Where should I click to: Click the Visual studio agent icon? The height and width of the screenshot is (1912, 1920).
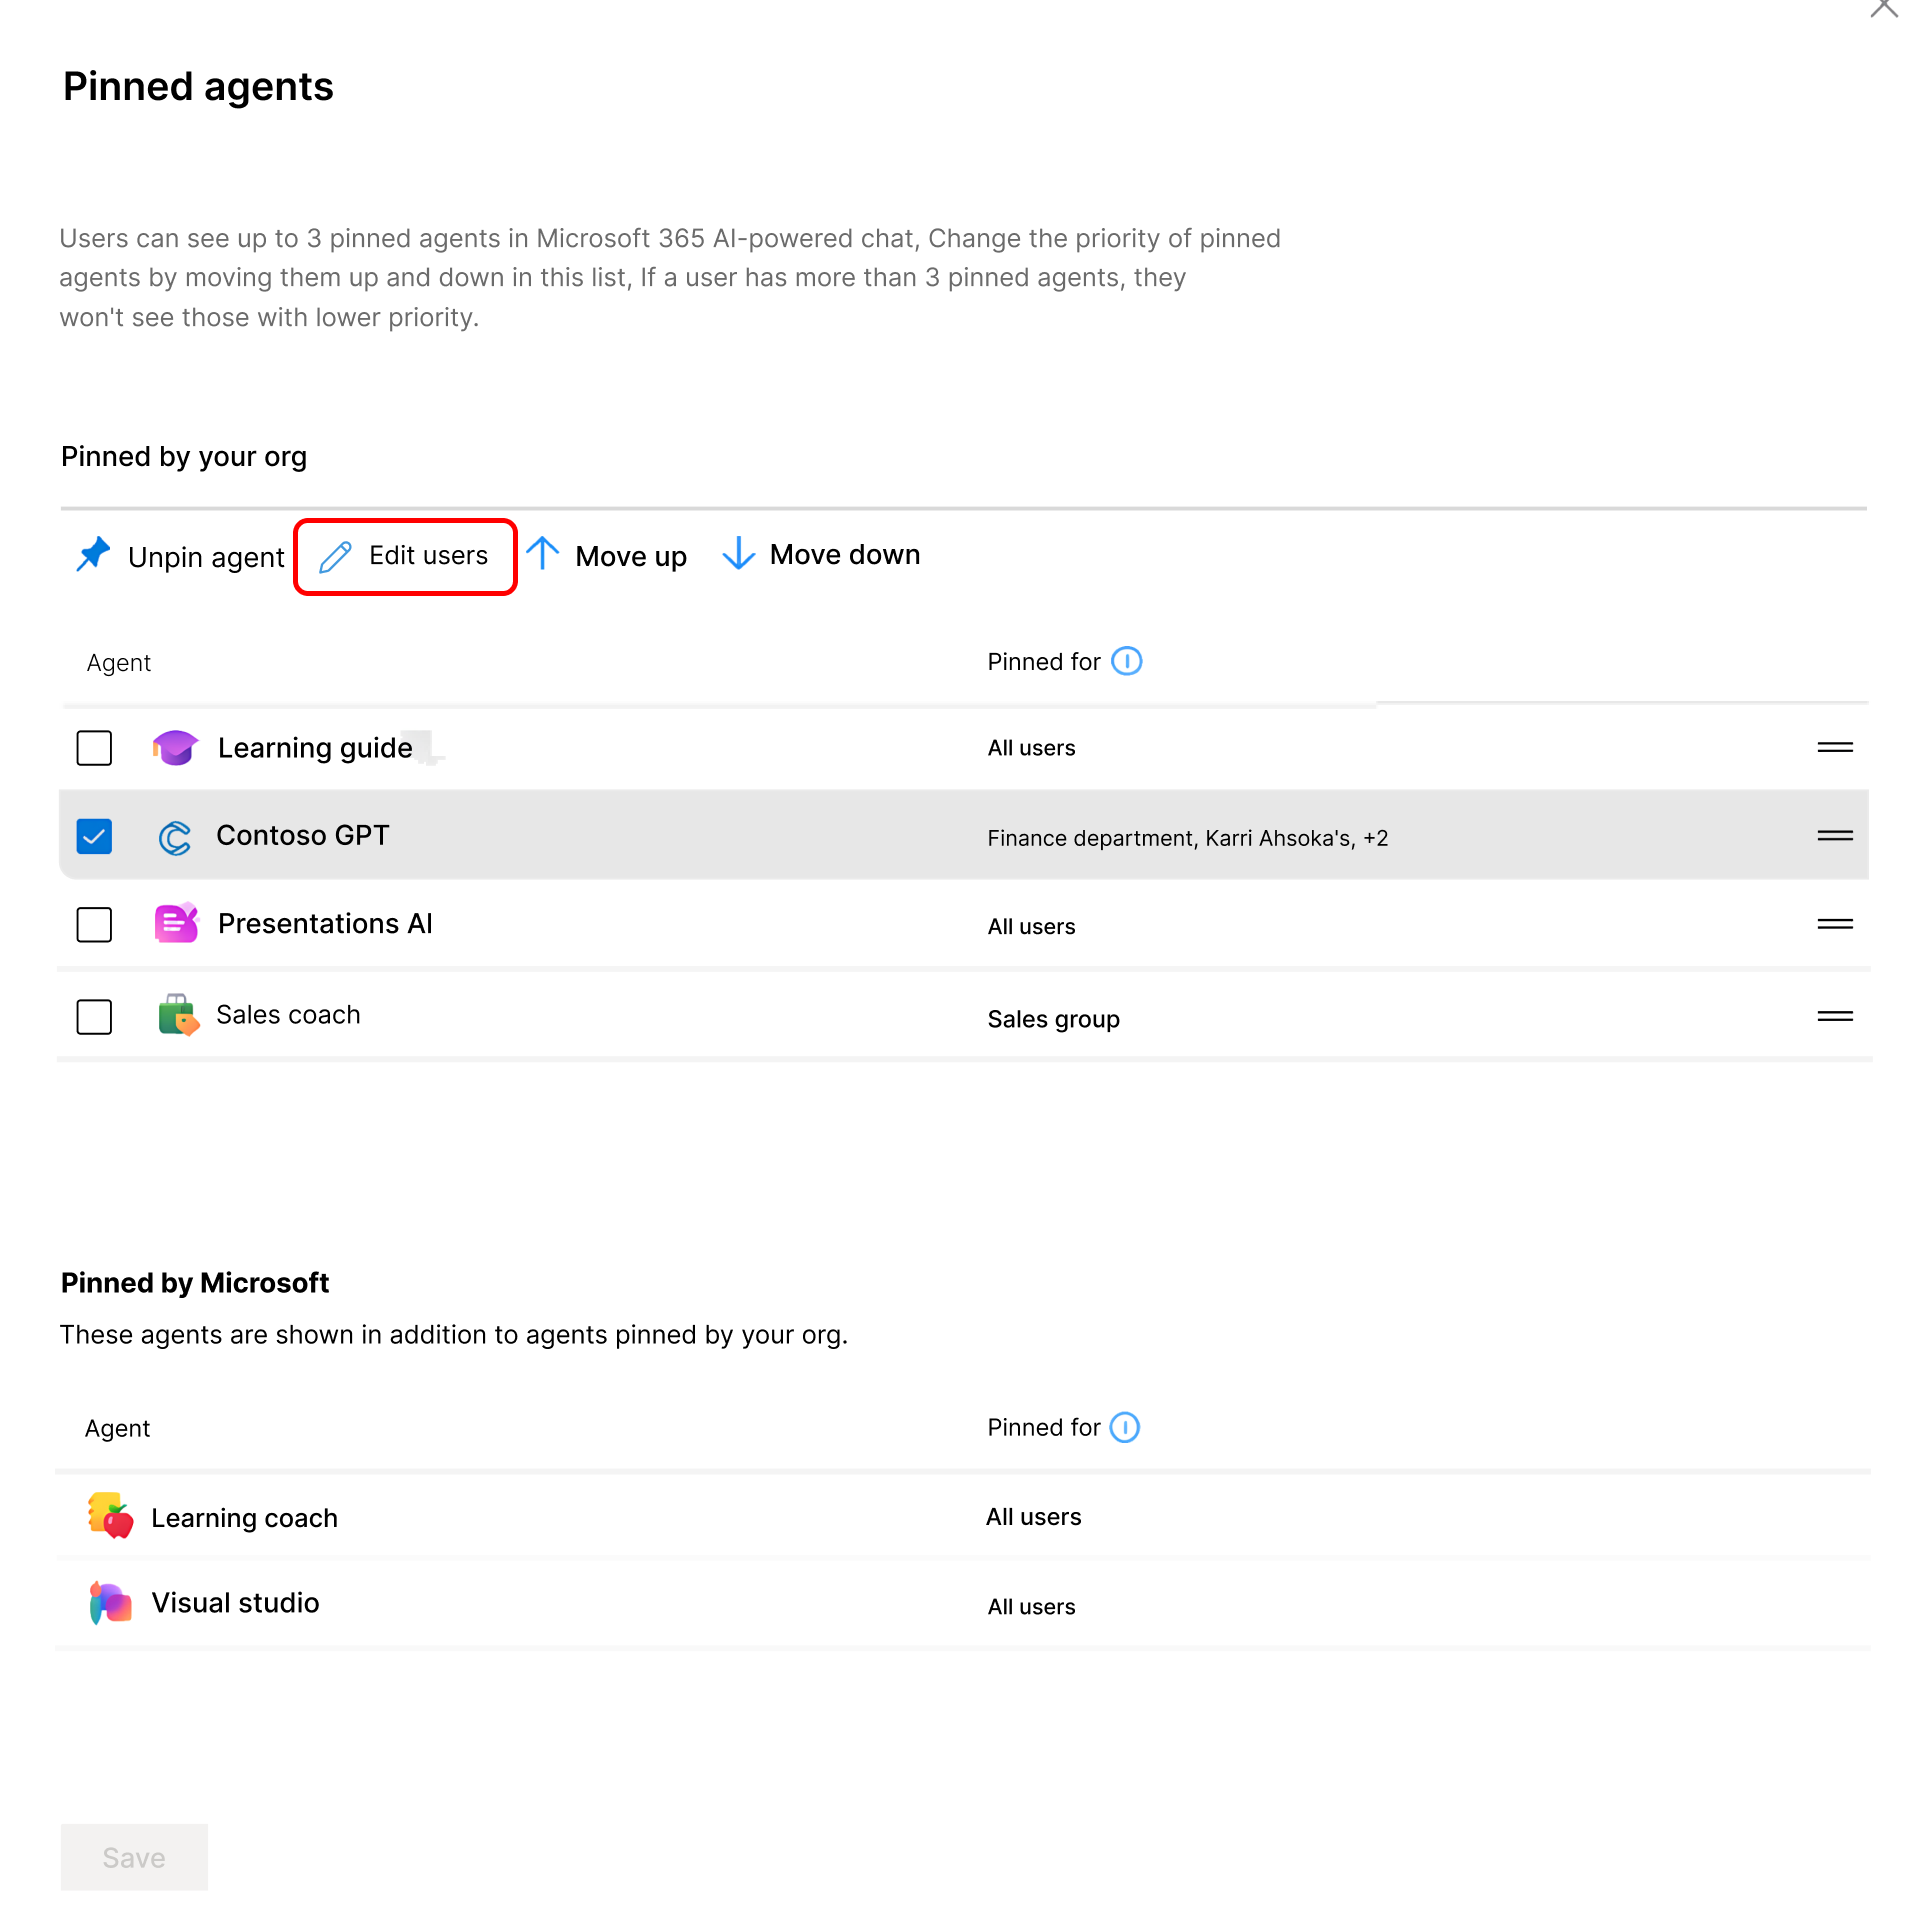pos(110,1603)
